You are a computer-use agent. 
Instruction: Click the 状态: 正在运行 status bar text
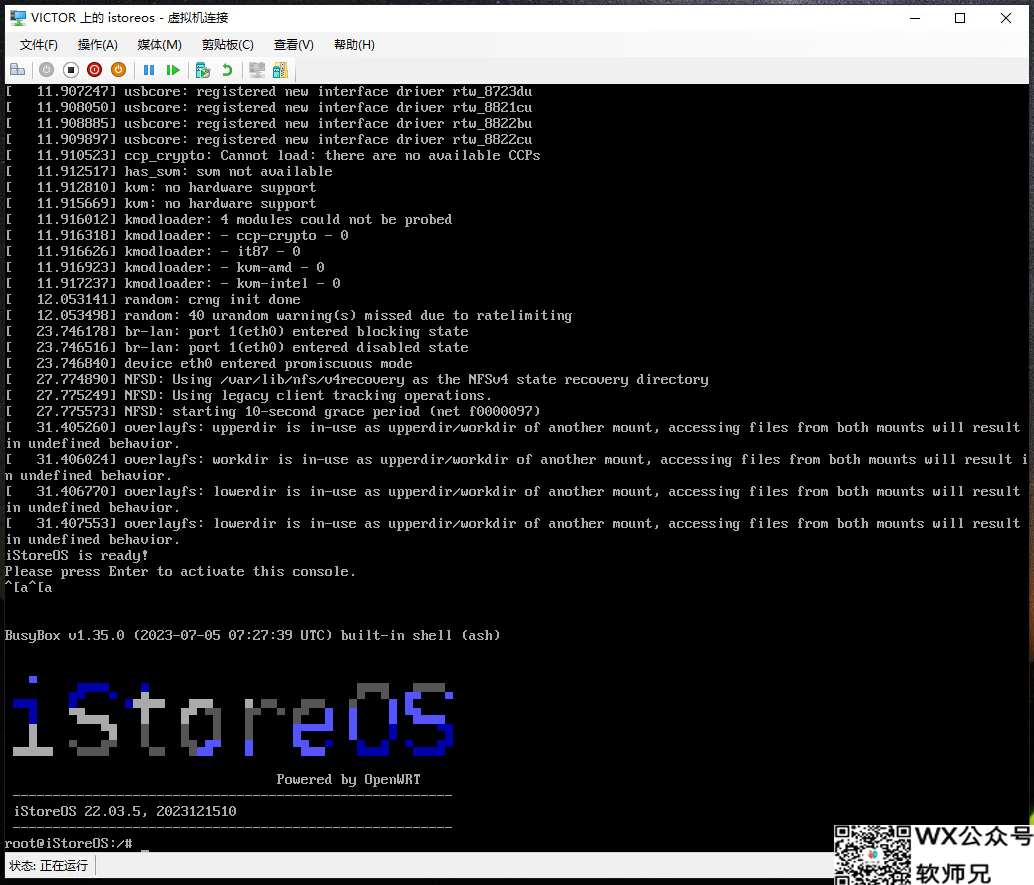point(49,865)
